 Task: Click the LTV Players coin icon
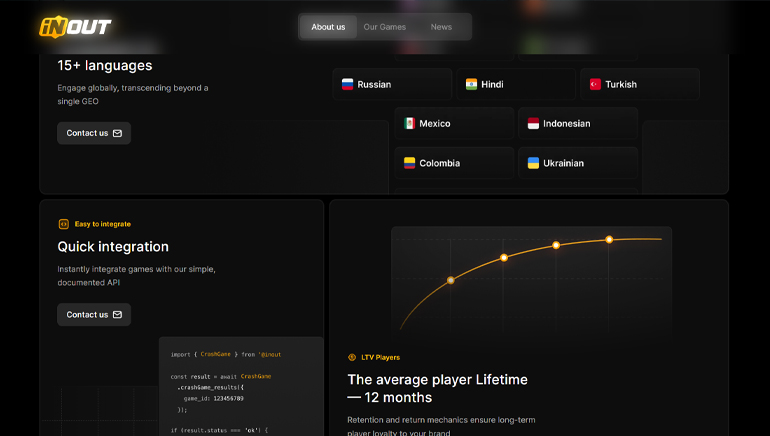[352, 357]
